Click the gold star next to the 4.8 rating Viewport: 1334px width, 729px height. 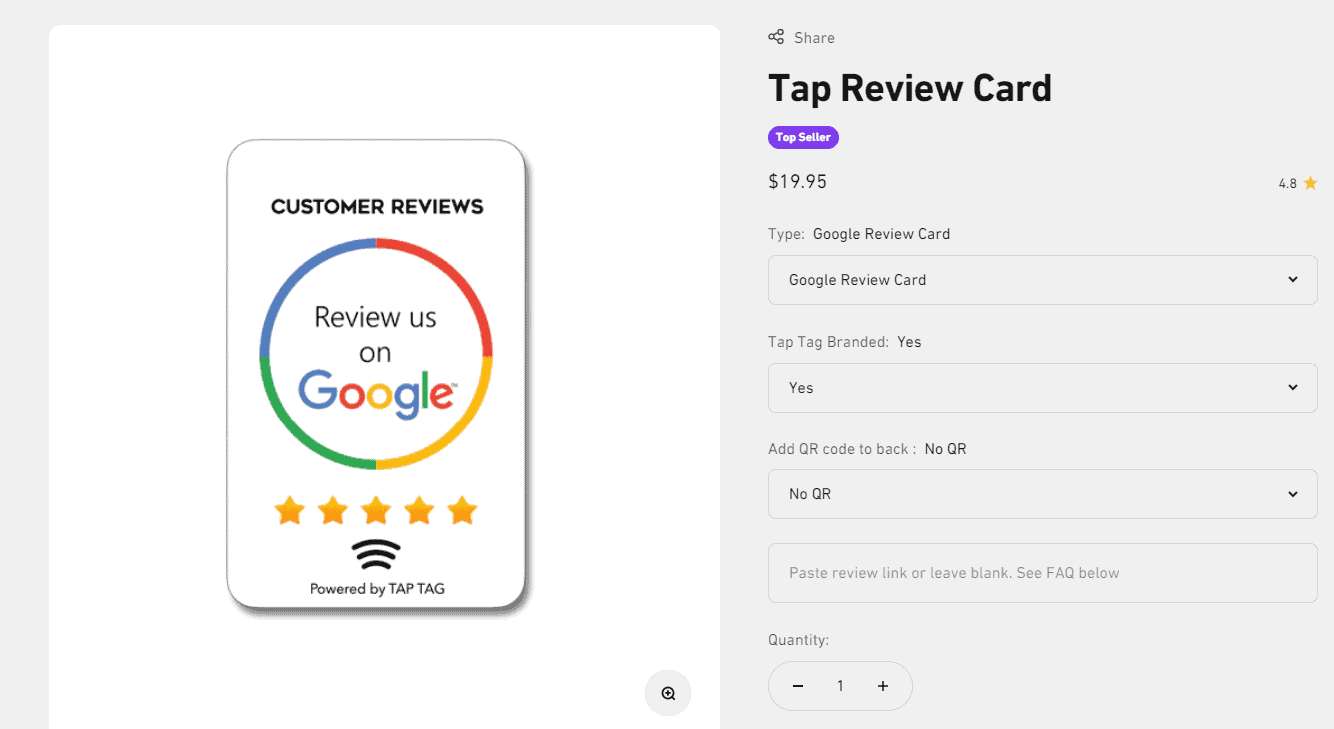click(x=1311, y=182)
